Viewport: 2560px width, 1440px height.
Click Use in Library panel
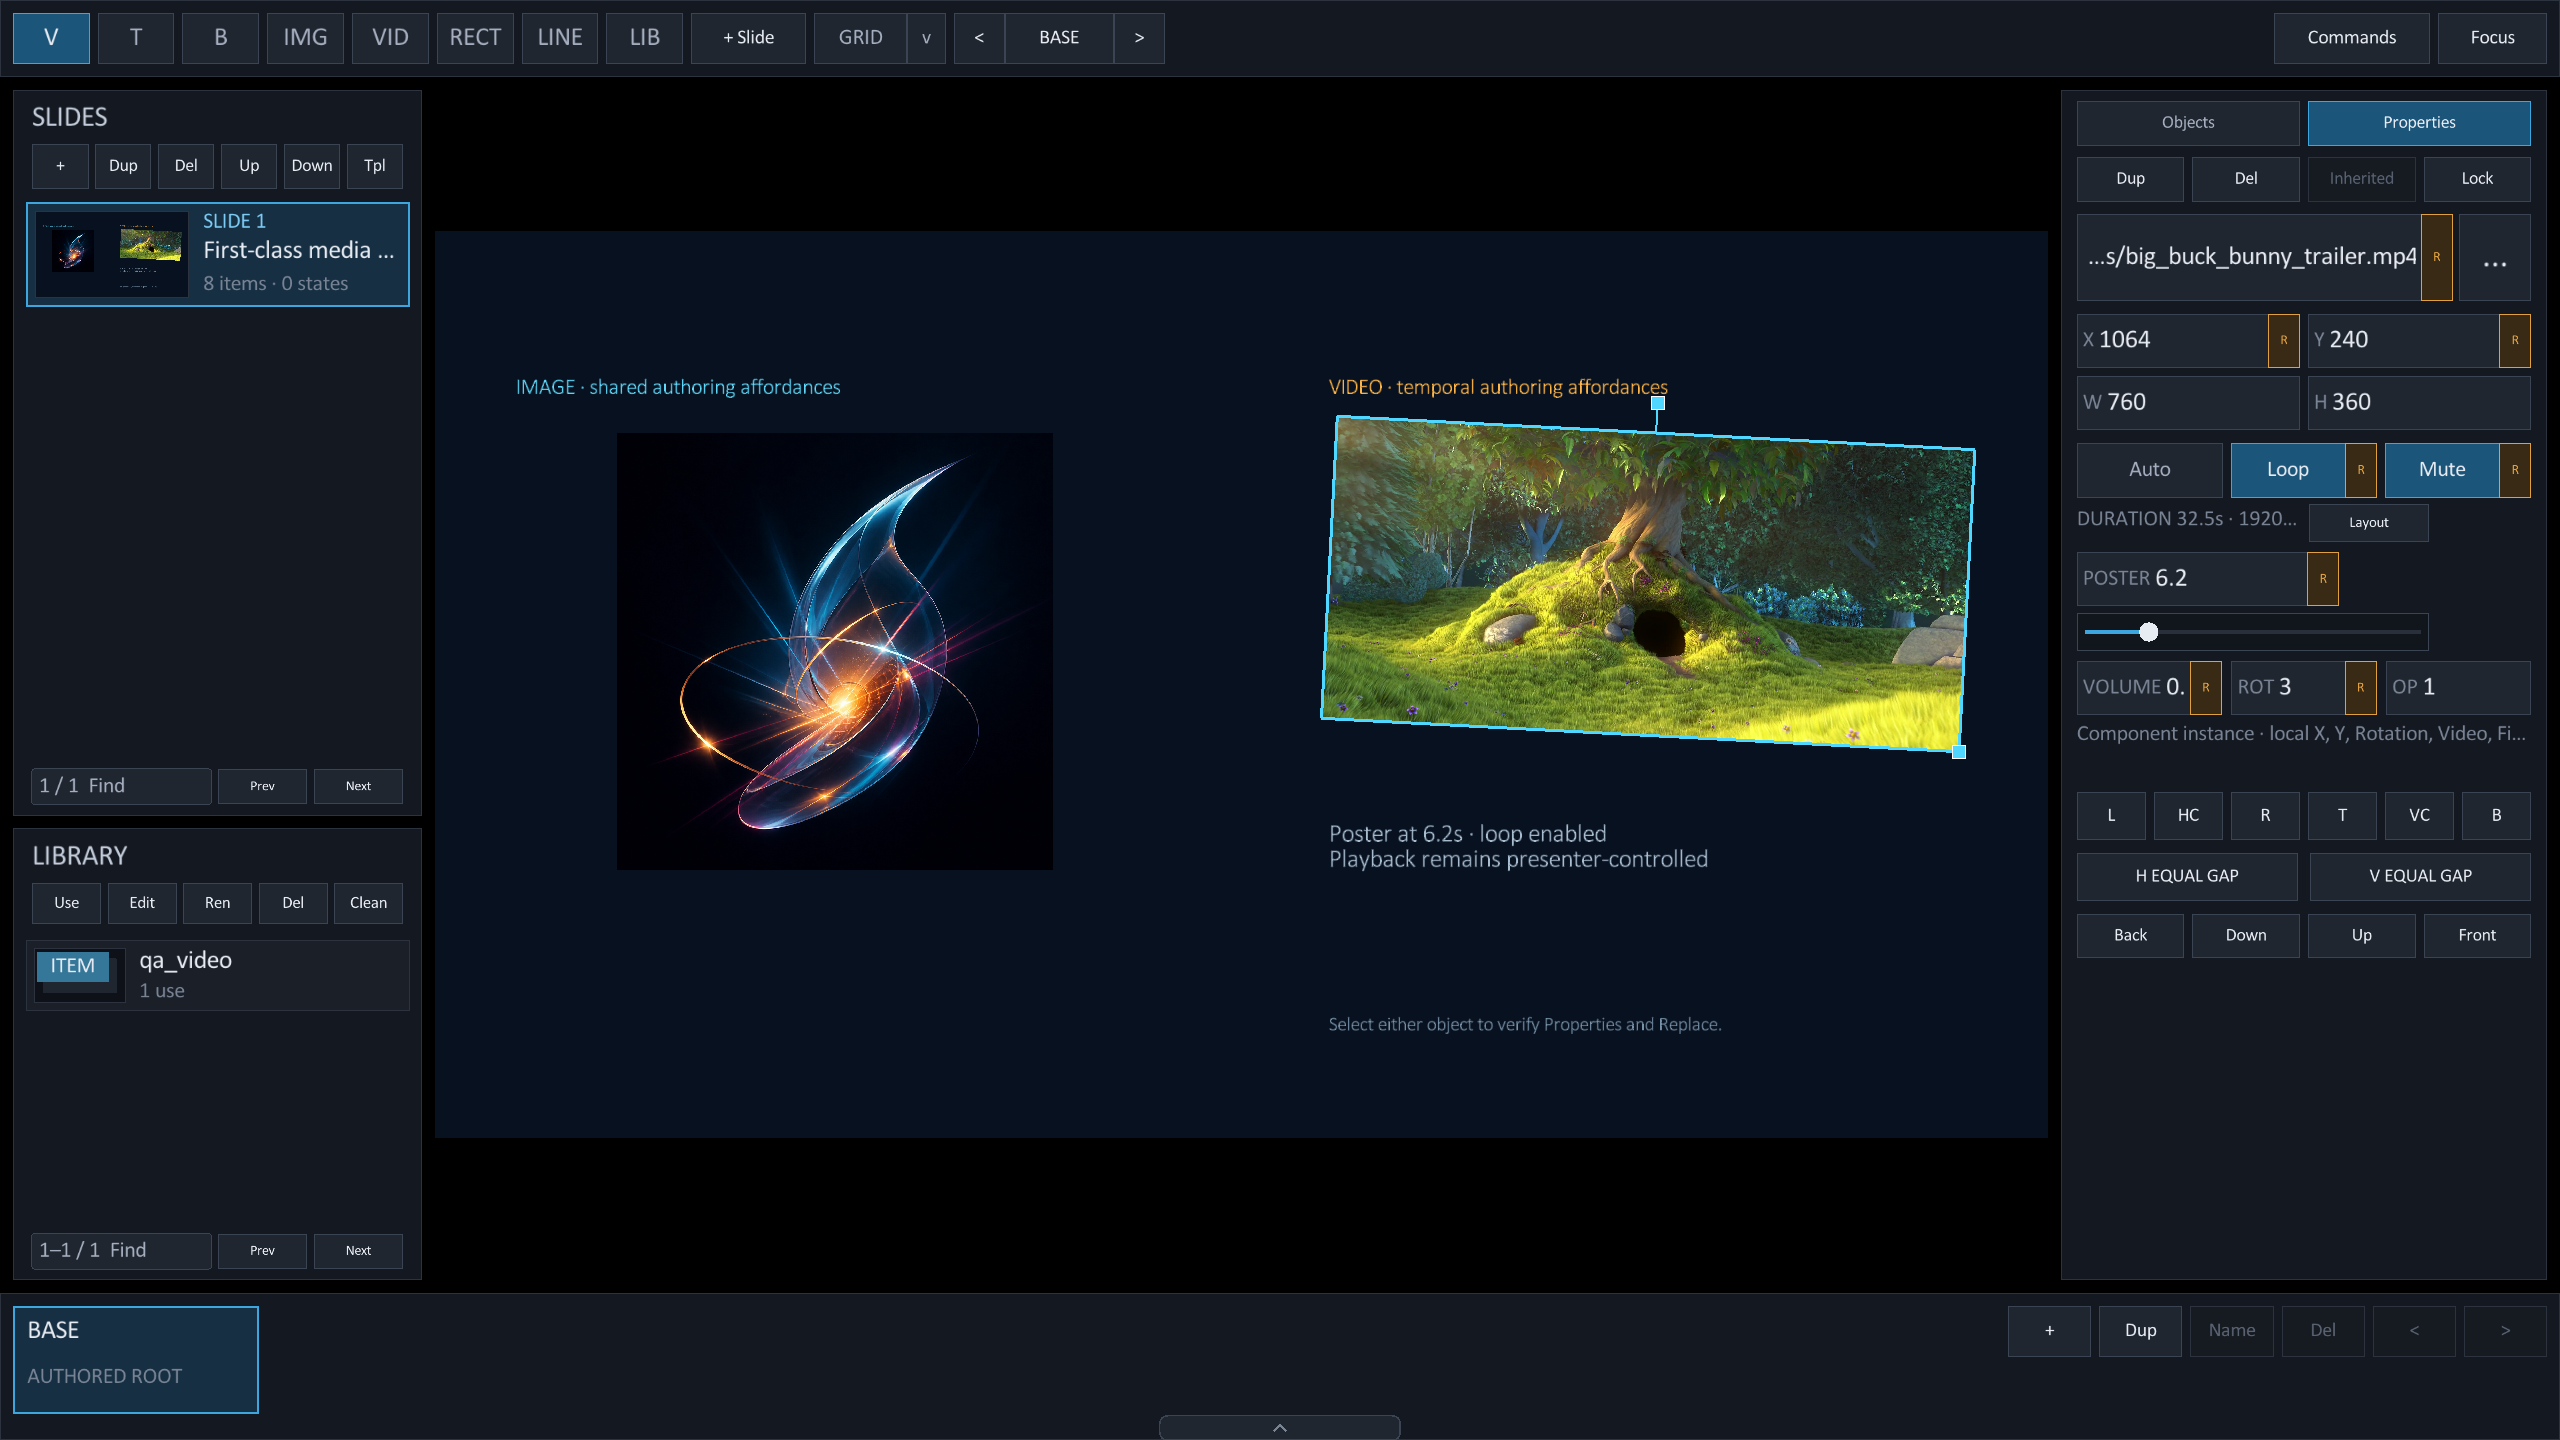coord(66,903)
